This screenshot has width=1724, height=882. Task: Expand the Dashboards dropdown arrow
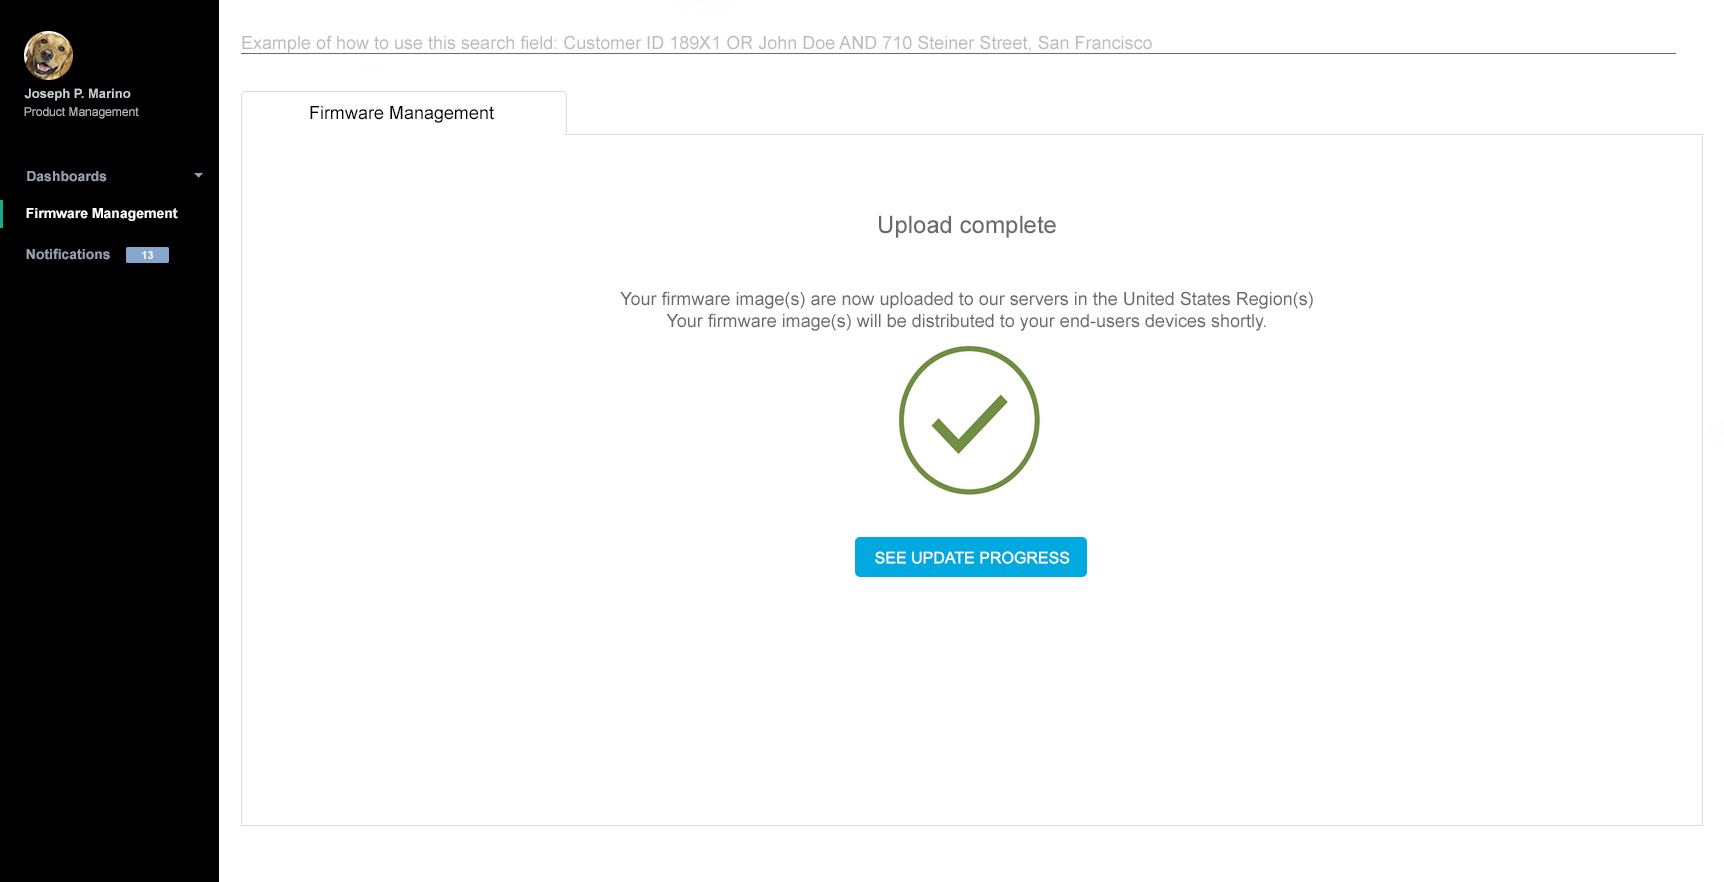[x=198, y=176]
